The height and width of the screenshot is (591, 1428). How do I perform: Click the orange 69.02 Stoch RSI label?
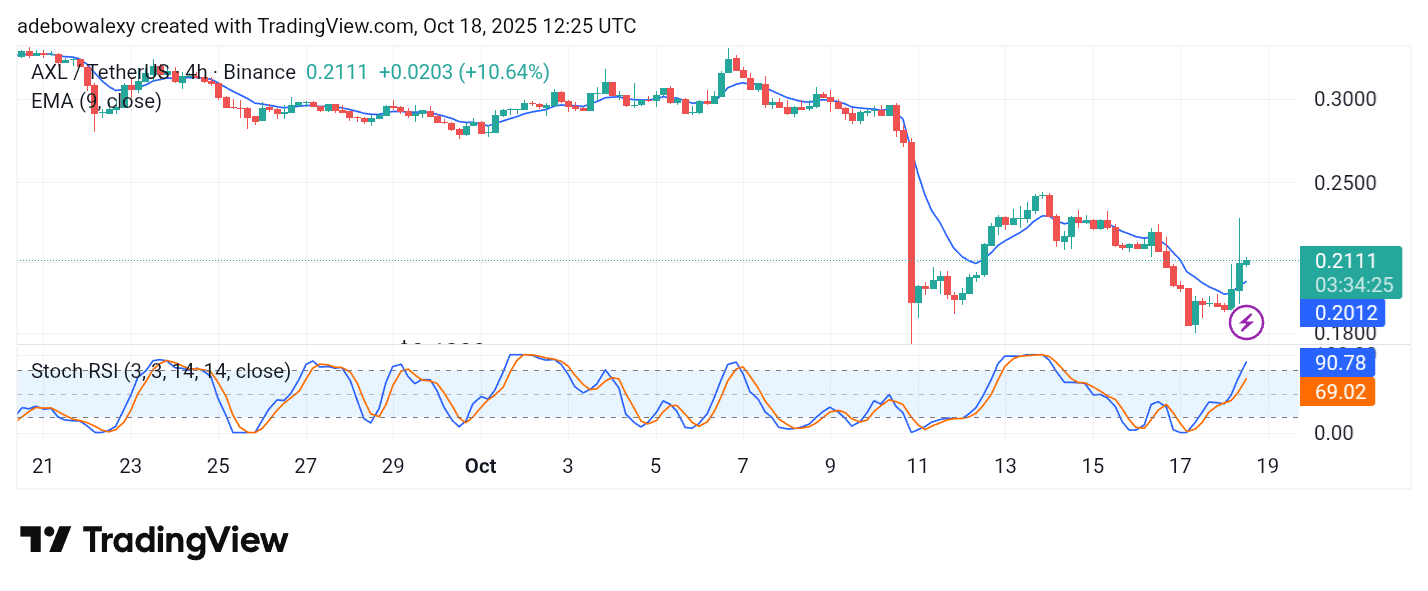1340,391
